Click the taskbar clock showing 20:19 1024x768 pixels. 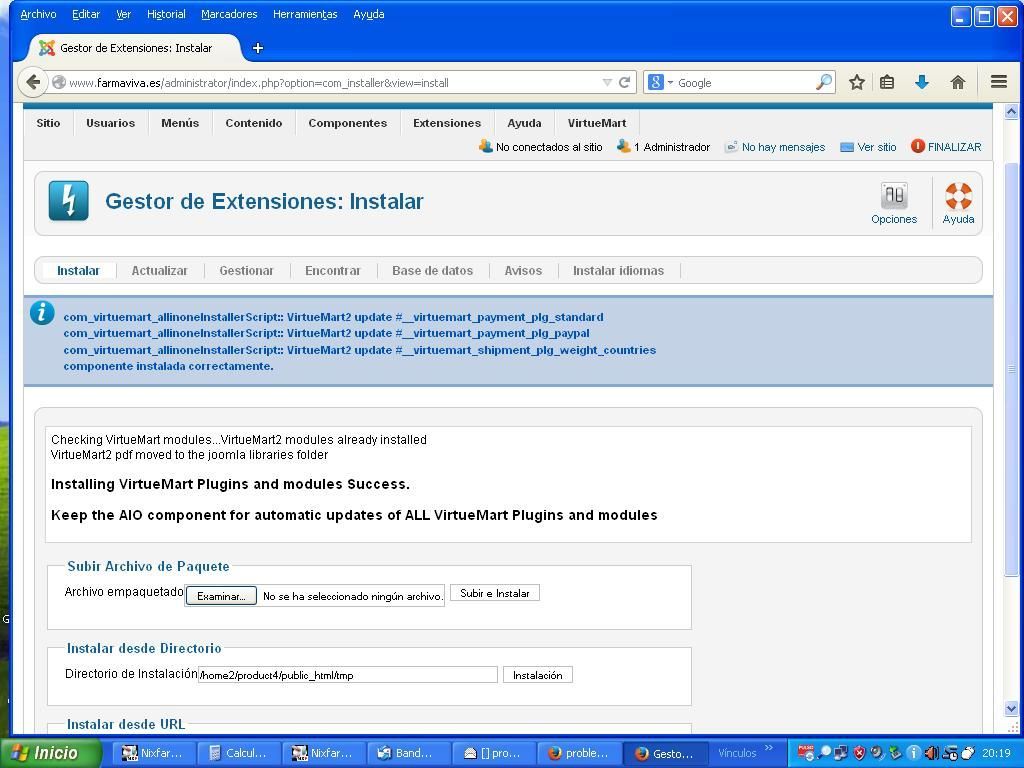coord(996,753)
